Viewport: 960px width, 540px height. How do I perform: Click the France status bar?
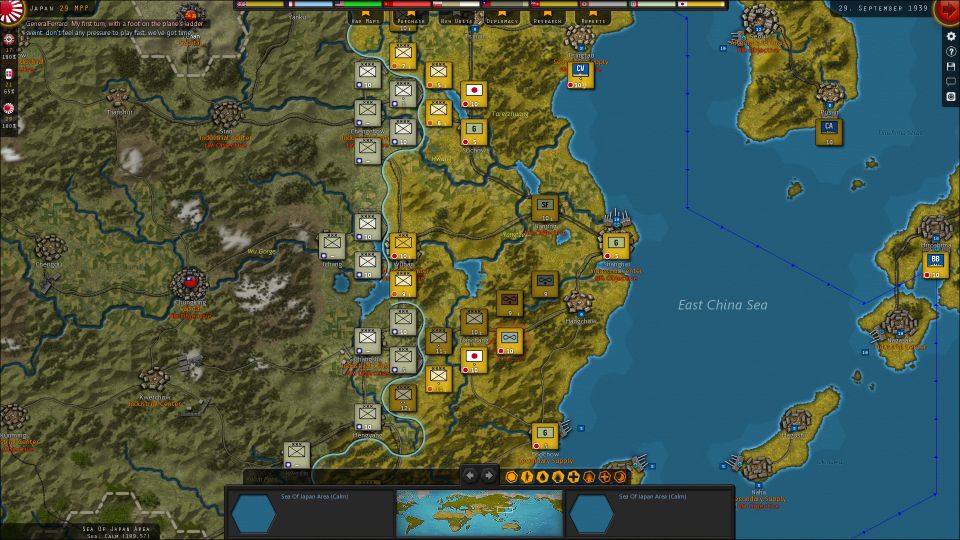point(309,4)
